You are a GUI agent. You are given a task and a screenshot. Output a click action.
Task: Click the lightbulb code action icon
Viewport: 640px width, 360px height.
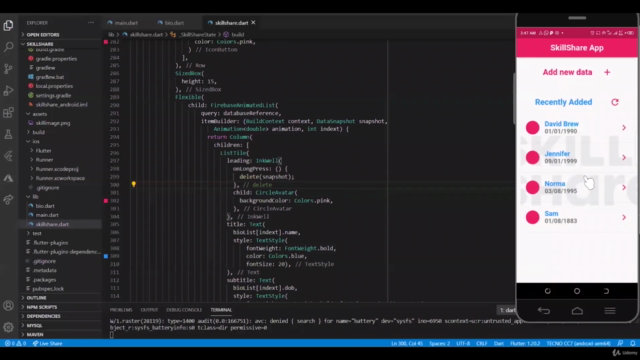click(x=133, y=184)
